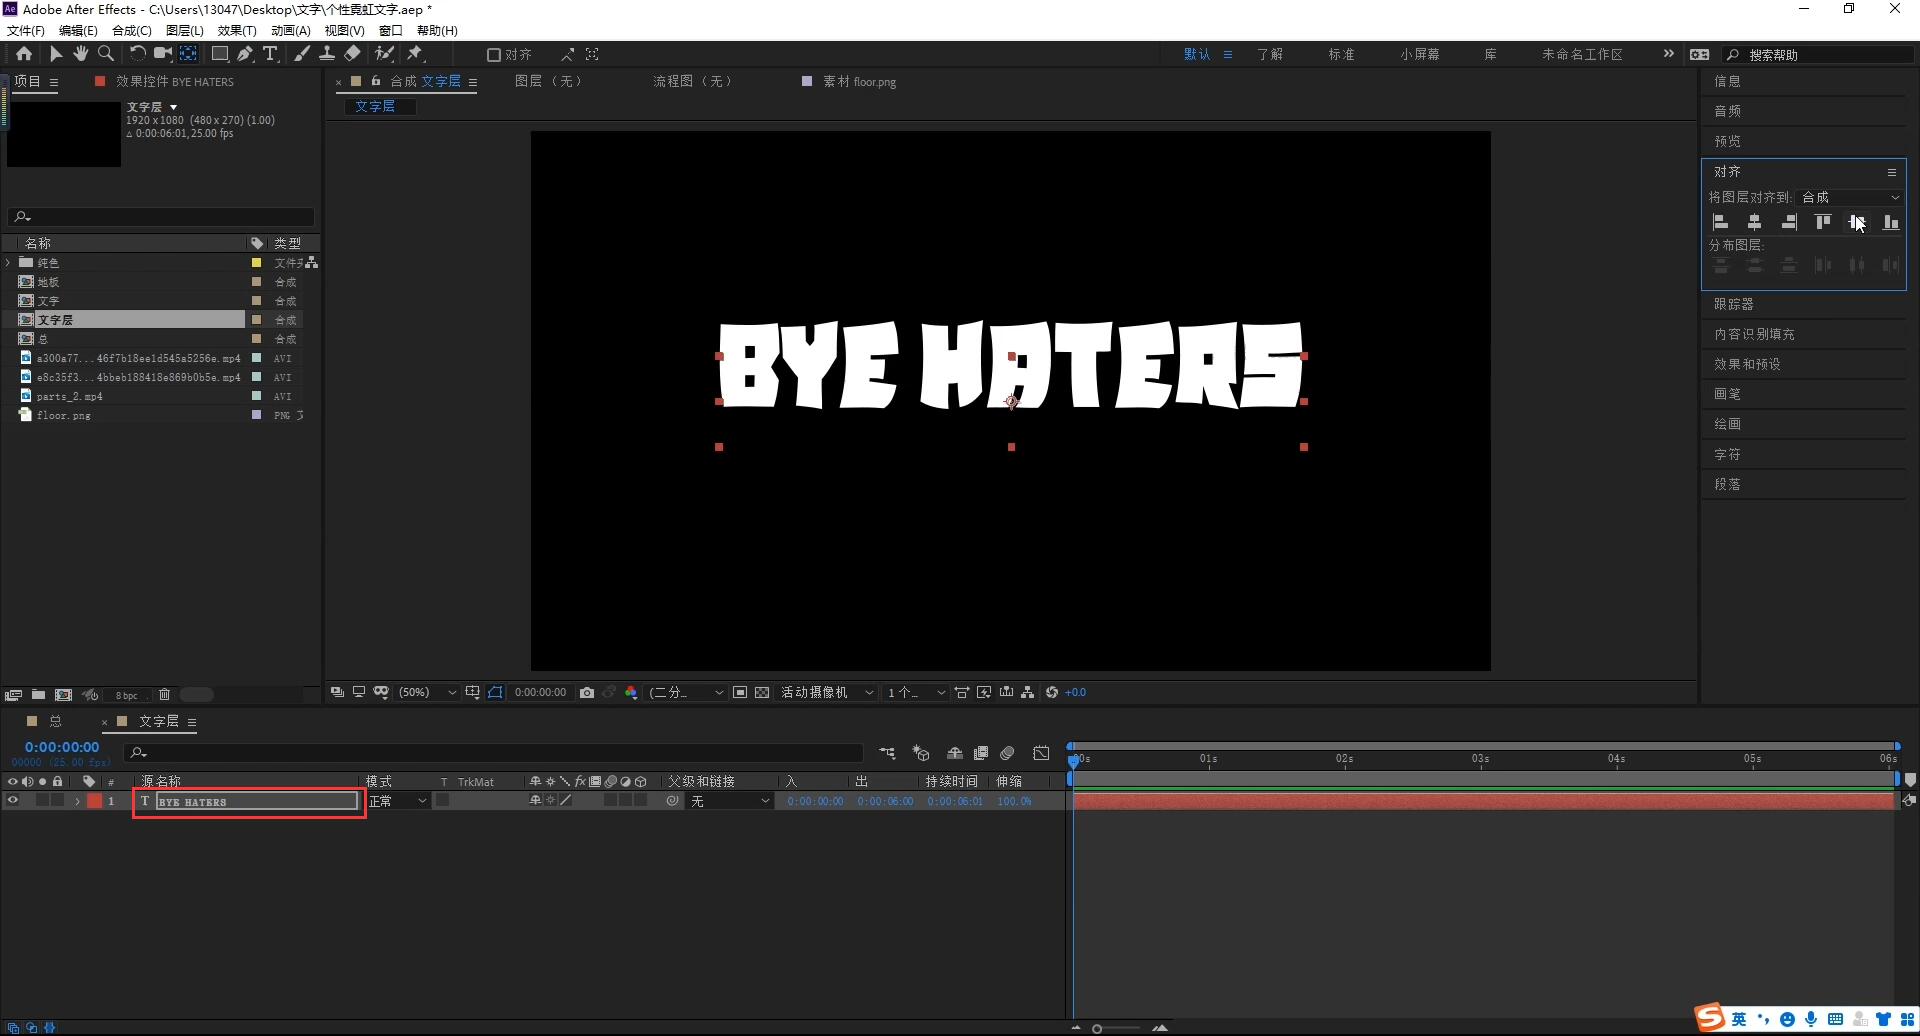Viewport: 1920px width, 1036px height.
Task: Click align right edges icon
Action: pos(1789,222)
